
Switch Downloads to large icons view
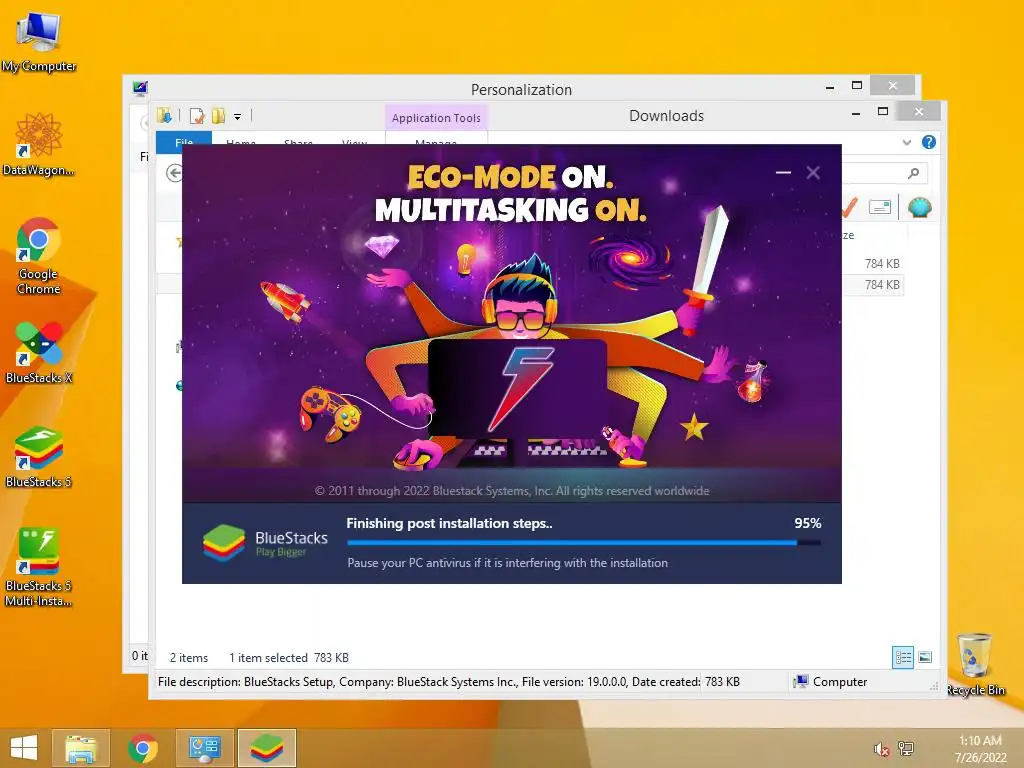[925, 657]
